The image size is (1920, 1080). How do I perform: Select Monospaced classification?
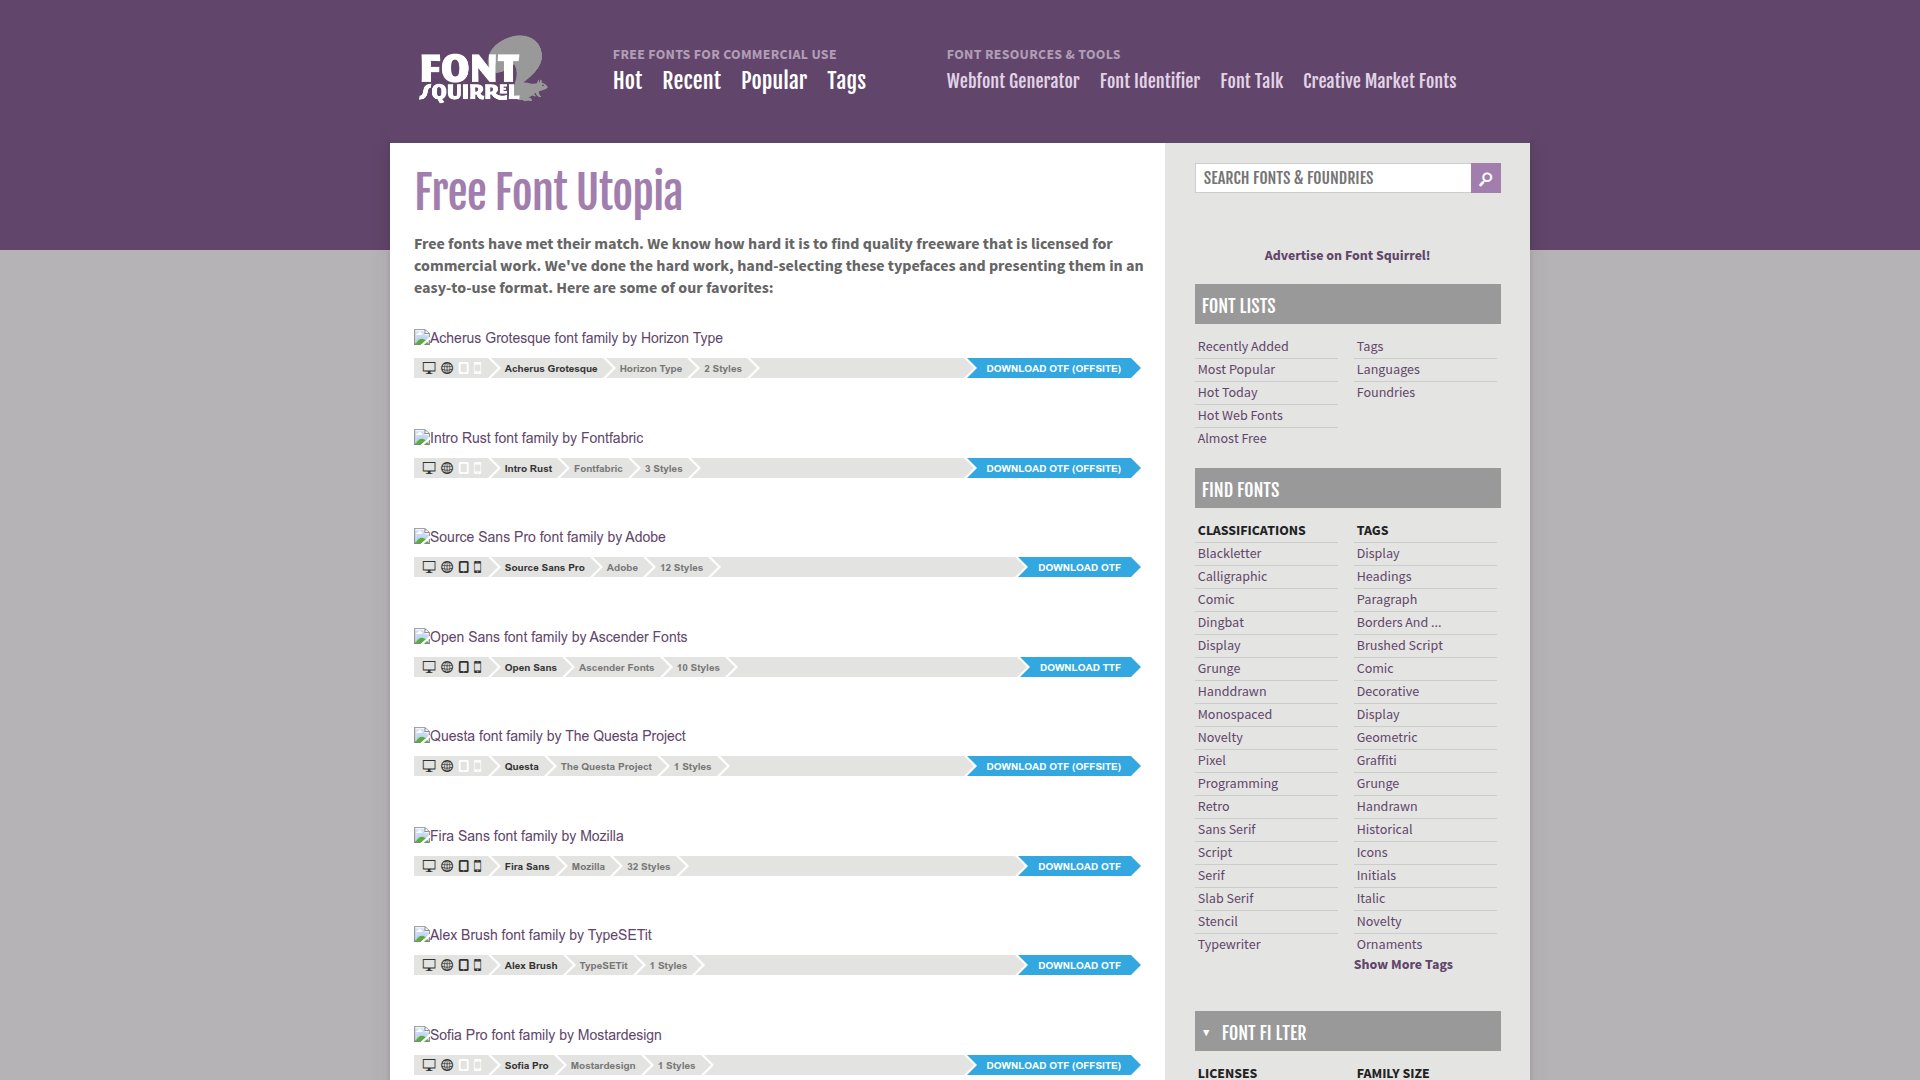[x=1235, y=714]
